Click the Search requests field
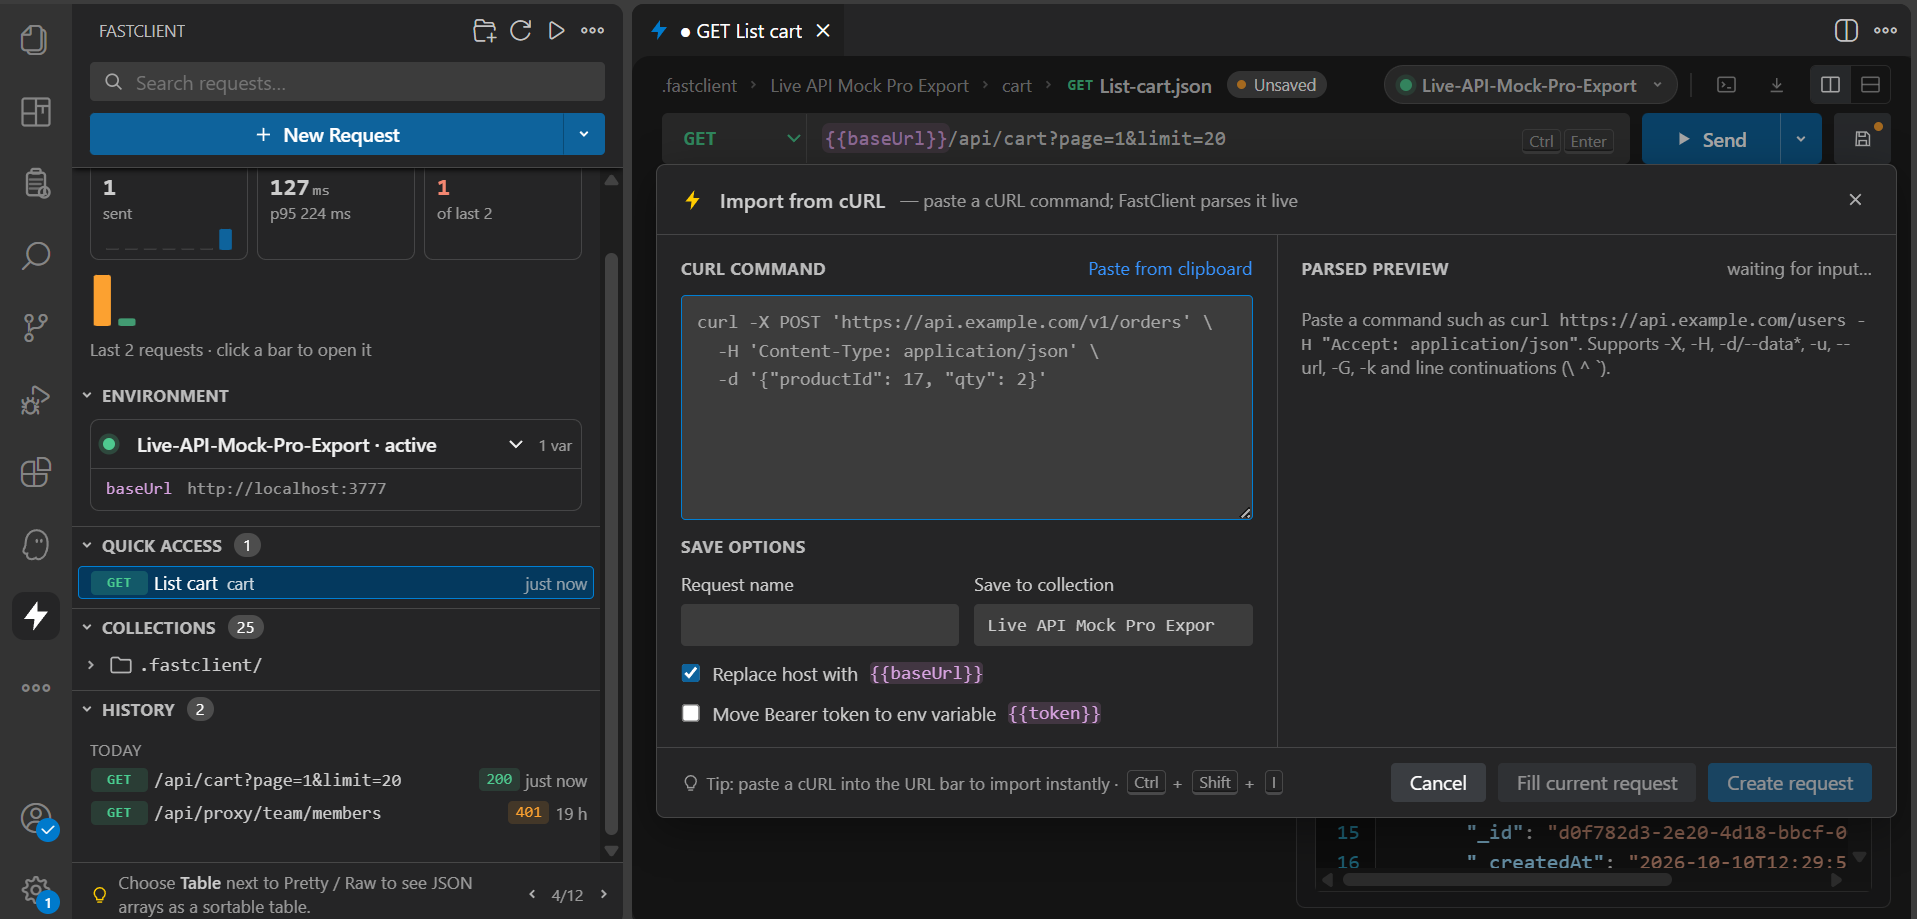 click(x=347, y=82)
